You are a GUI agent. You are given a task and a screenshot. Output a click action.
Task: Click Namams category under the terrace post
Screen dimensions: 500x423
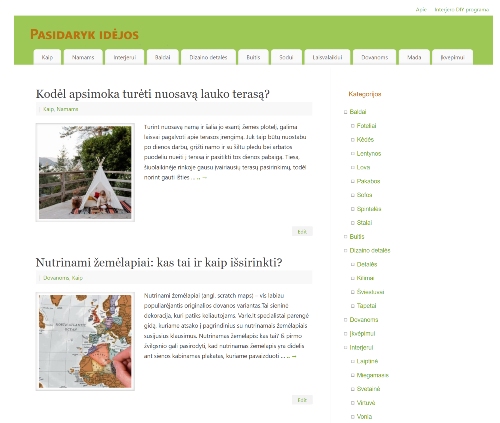click(x=67, y=109)
